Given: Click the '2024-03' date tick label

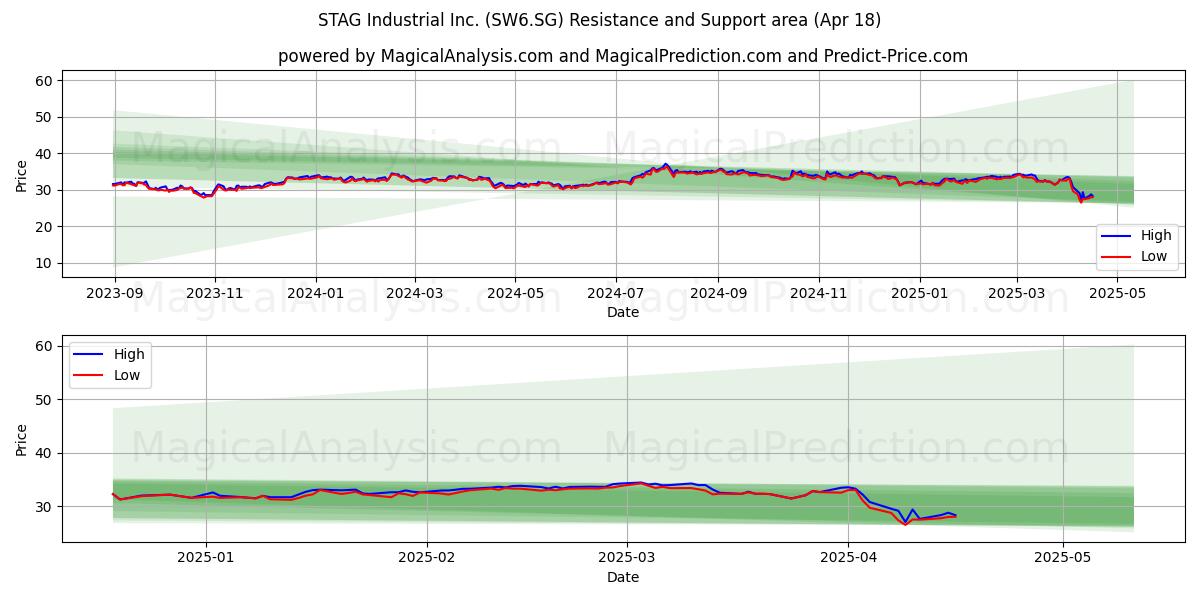Looking at the screenshot, I should (x=414, y=294).
